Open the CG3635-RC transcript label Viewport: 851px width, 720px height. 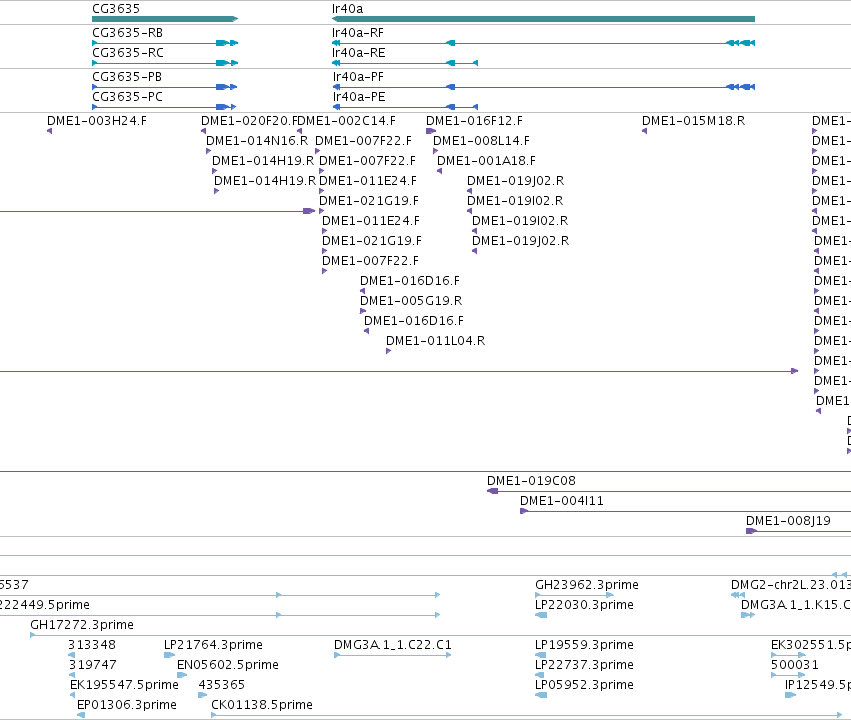coord(128,53)
